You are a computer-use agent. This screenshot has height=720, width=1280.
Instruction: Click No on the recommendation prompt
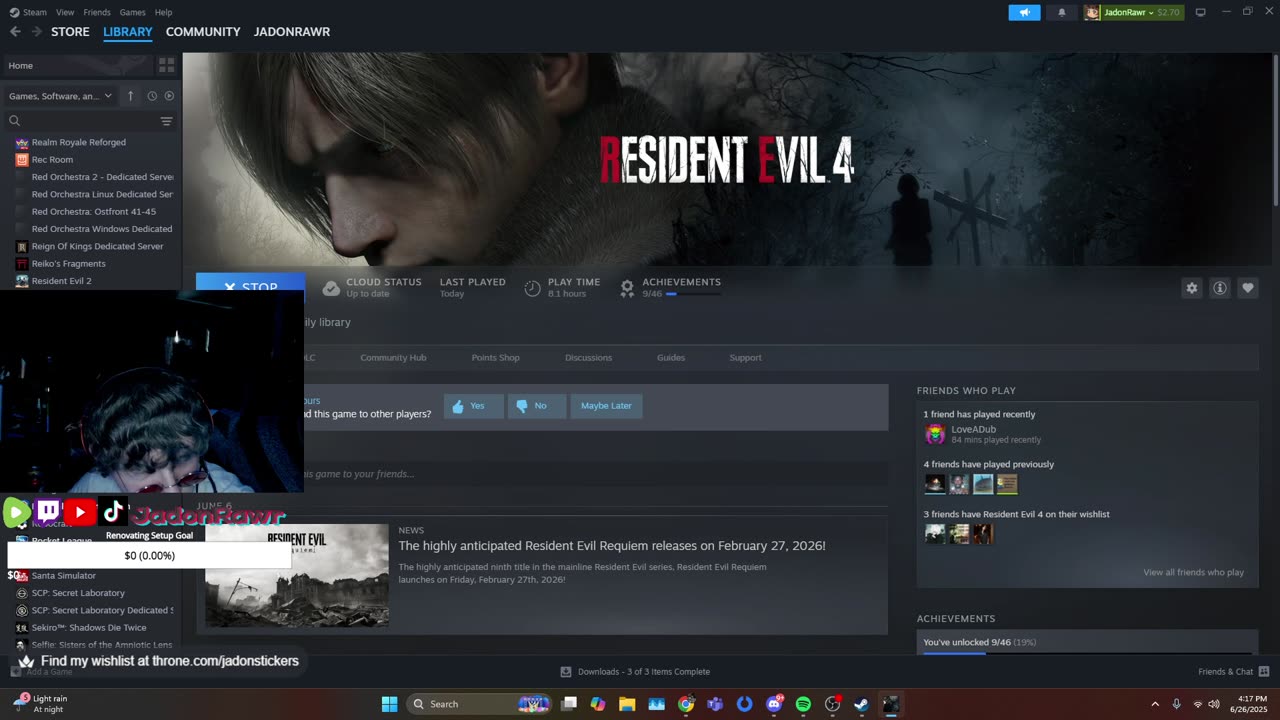pos(537,406)
